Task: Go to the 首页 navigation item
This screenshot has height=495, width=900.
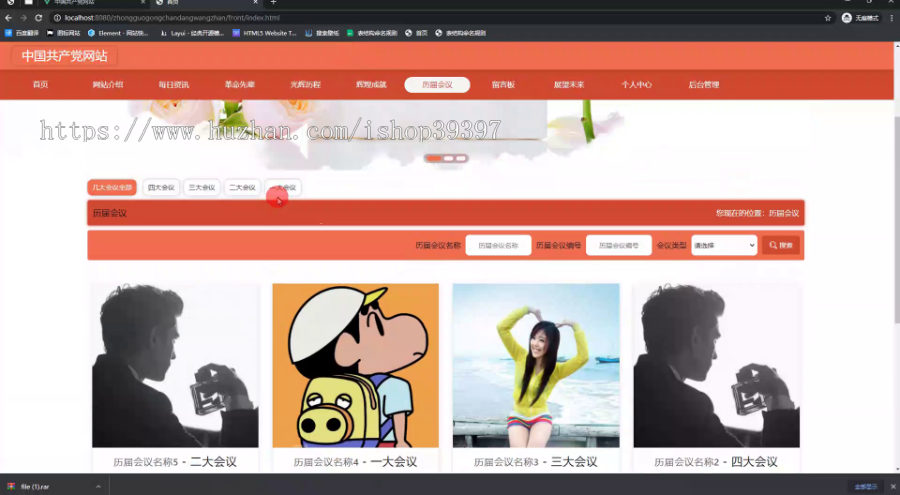Action: coord(40,84)
